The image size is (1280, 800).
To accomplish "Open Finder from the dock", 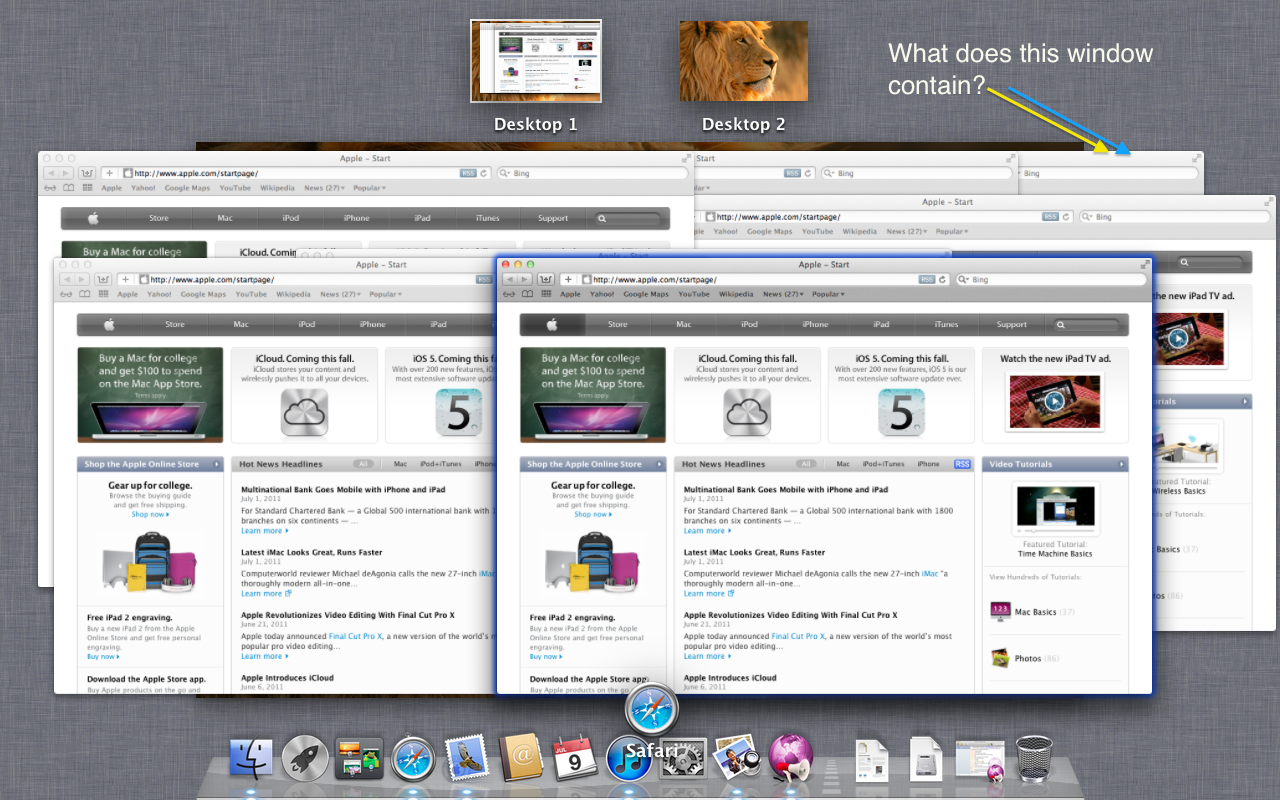I will click(x=250, y=758).
